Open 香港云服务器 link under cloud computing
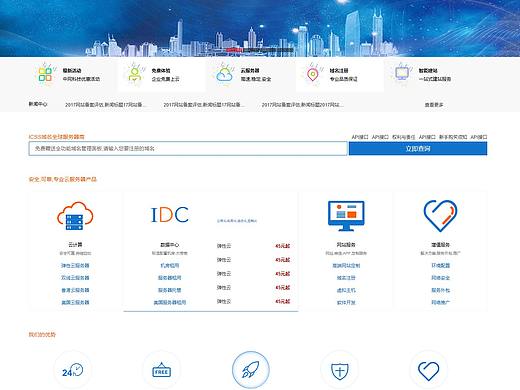Image resolution: width=520 pixels, height=390 pixels. click(75, 290)
